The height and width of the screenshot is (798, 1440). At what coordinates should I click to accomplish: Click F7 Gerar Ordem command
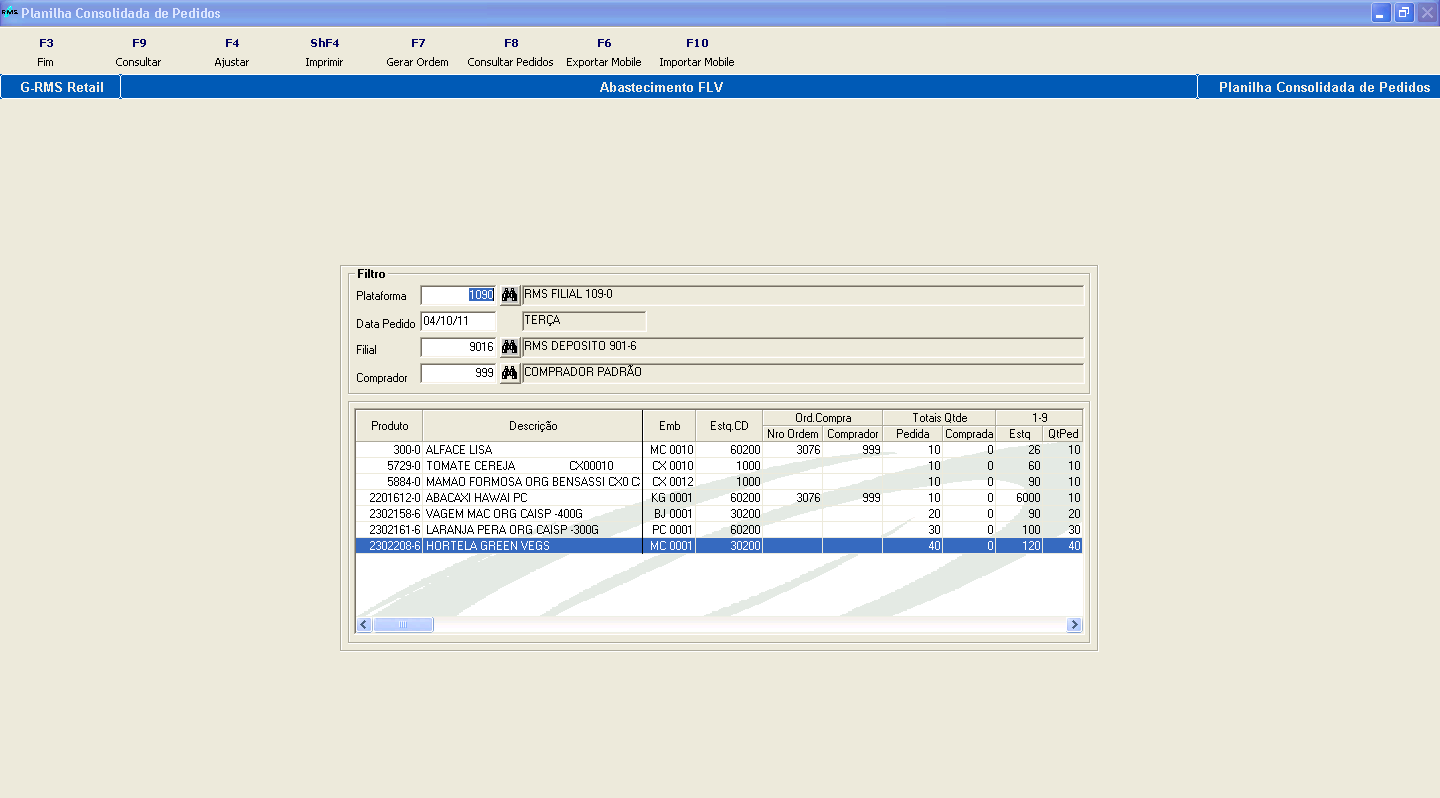point(417,53)
